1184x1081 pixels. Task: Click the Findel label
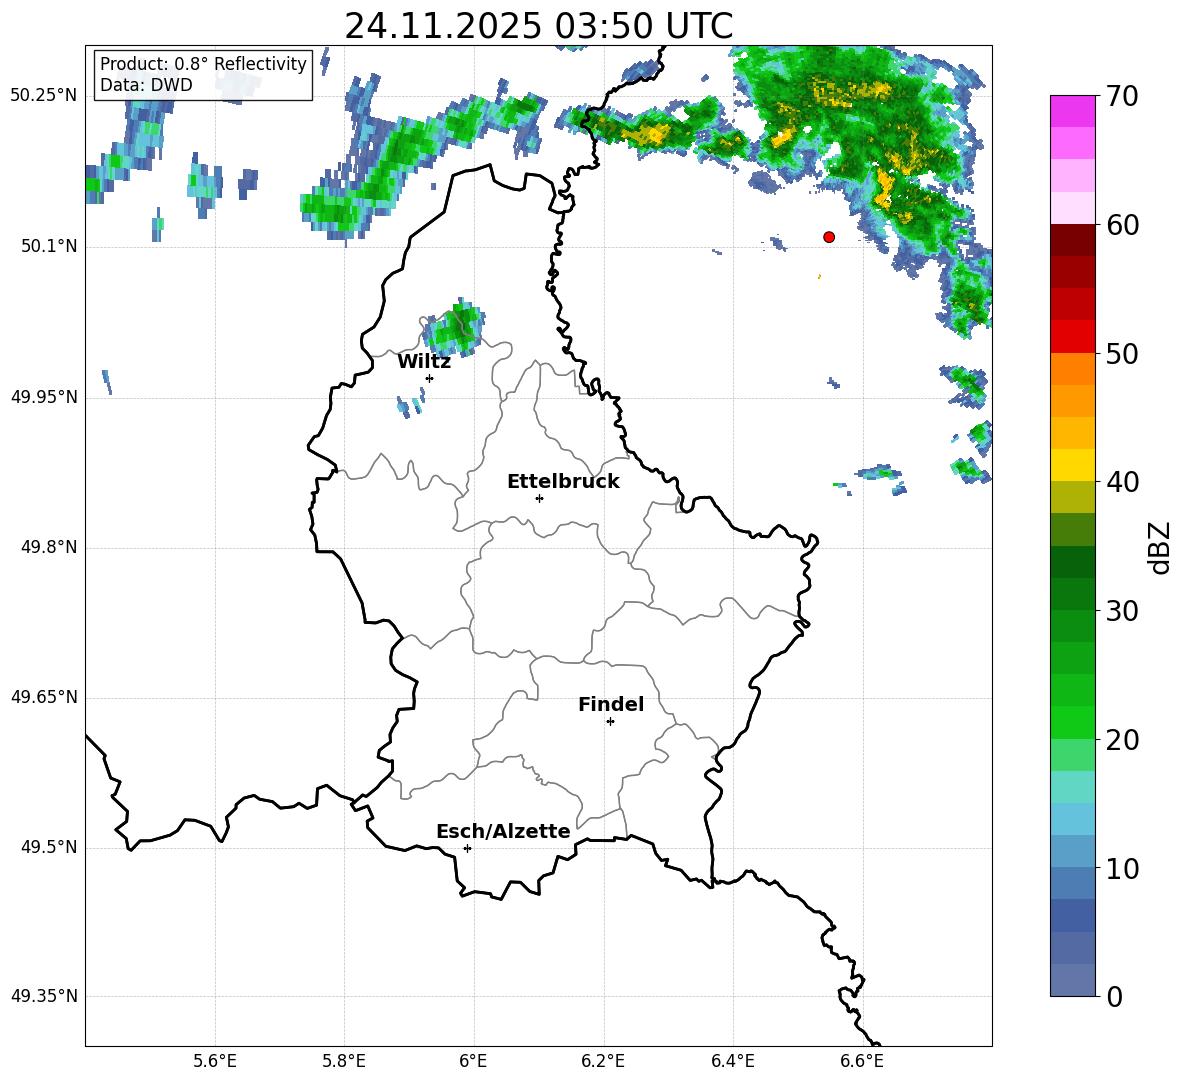[x=611, y=704]
